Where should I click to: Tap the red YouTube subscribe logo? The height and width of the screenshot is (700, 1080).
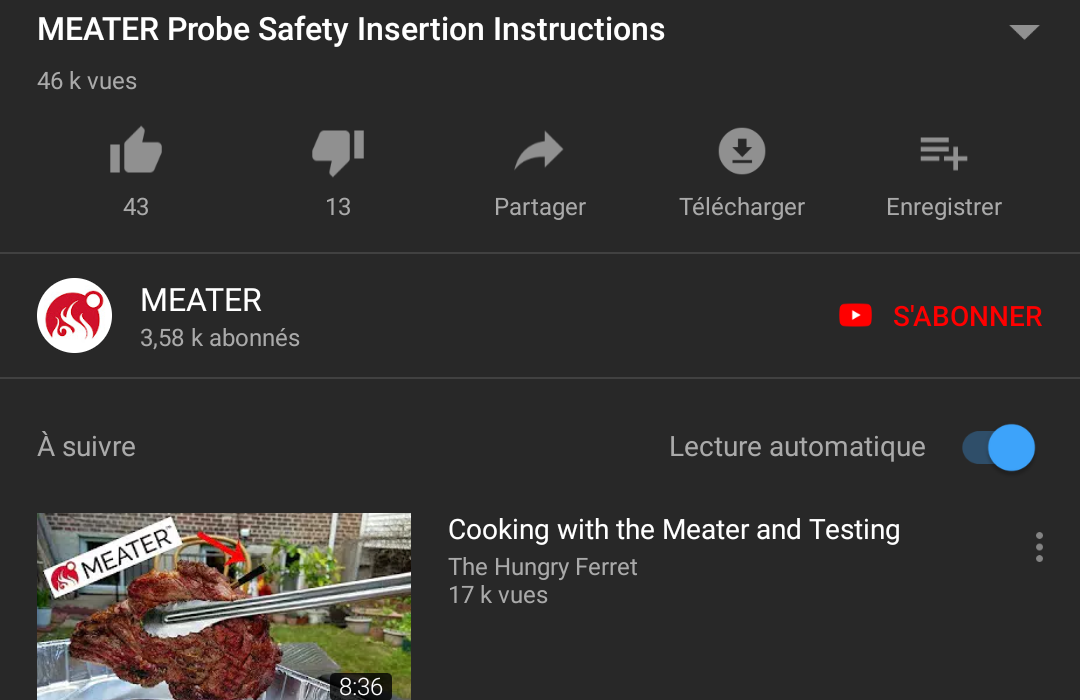coord(855,316)
